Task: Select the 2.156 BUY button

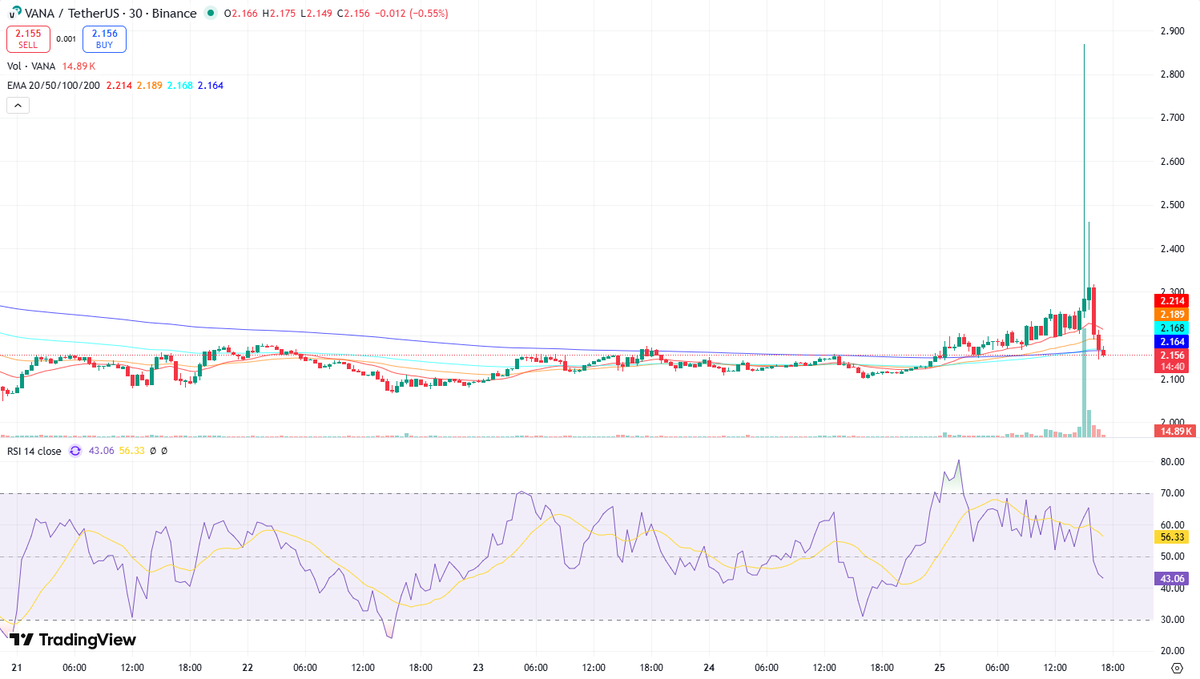Action: coord(103,40)
